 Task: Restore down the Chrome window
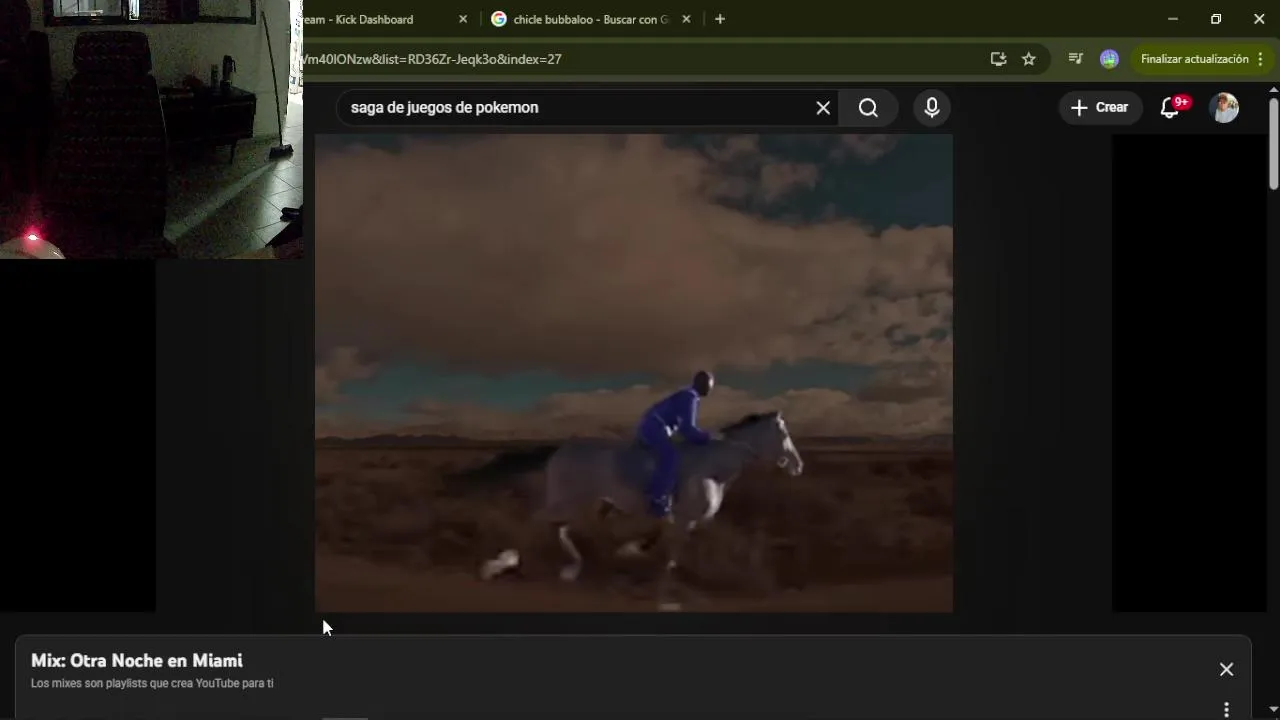pos(1216,19)
